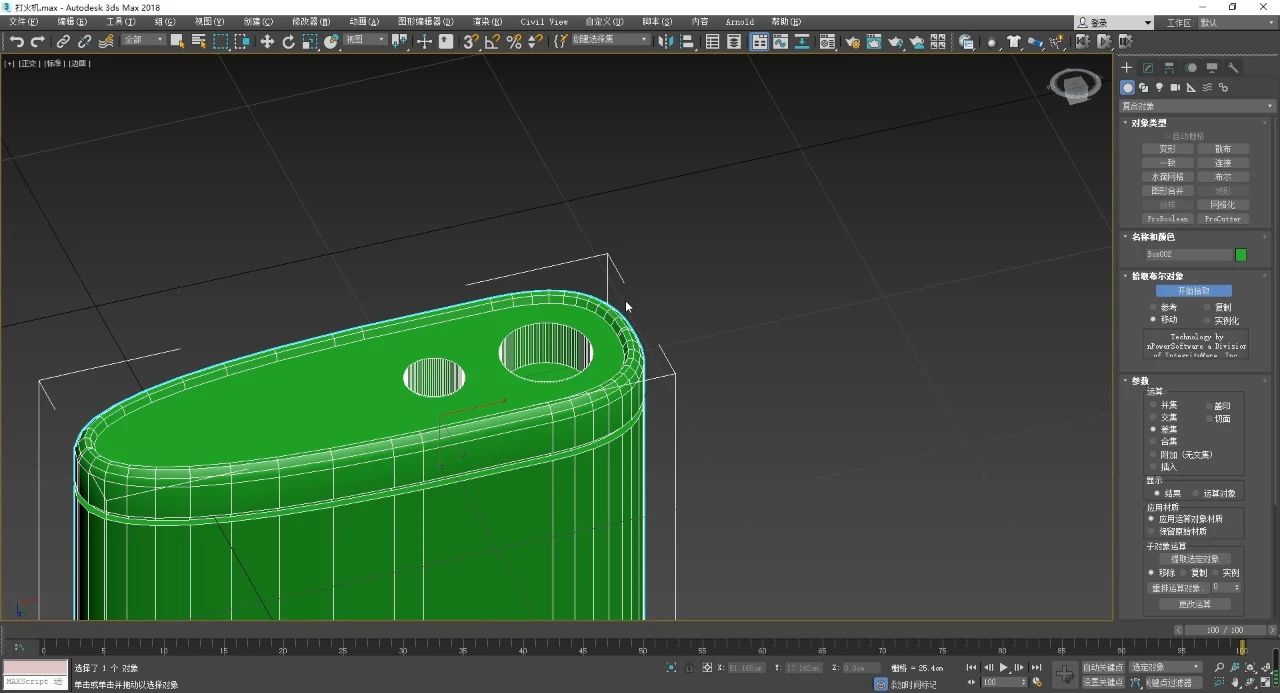Open the 复合对象 category dropdown

(x=1197, y=106)
